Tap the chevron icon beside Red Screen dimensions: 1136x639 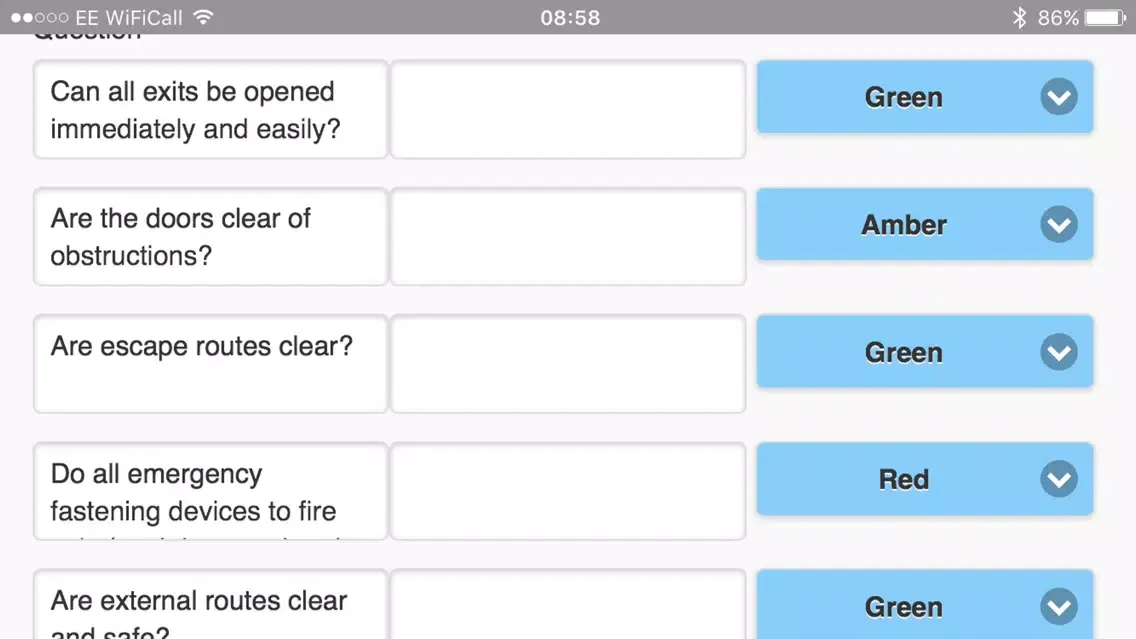tap(1058, 479)
